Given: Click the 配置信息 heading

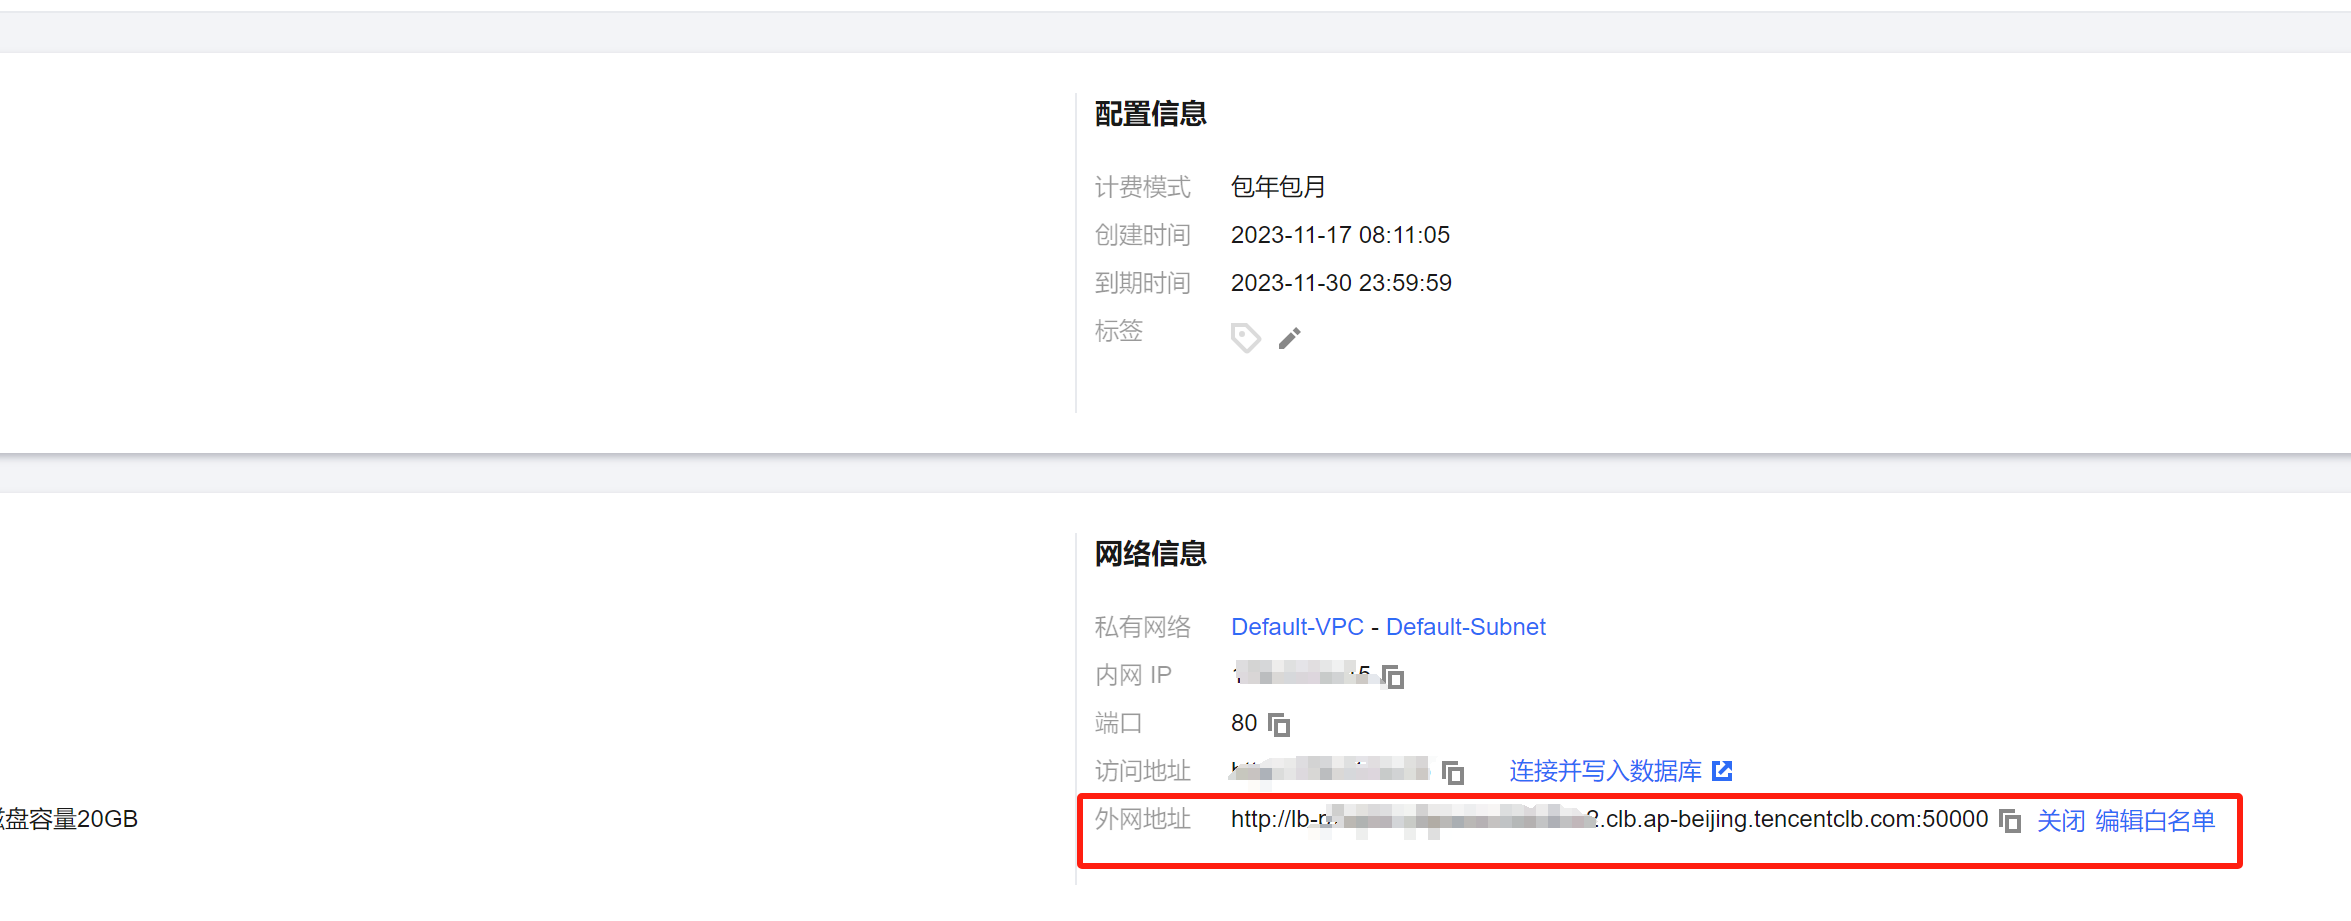Looking at the screenshot, I should (1151, 114).
